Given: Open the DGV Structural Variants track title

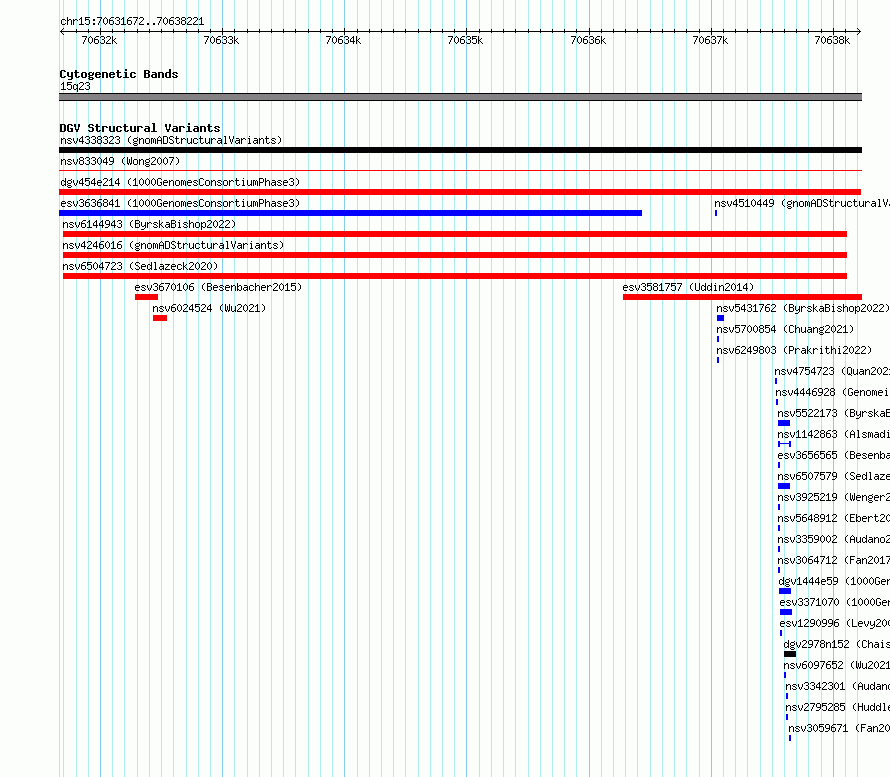Looking at the screenshot, I should (140, 128).
